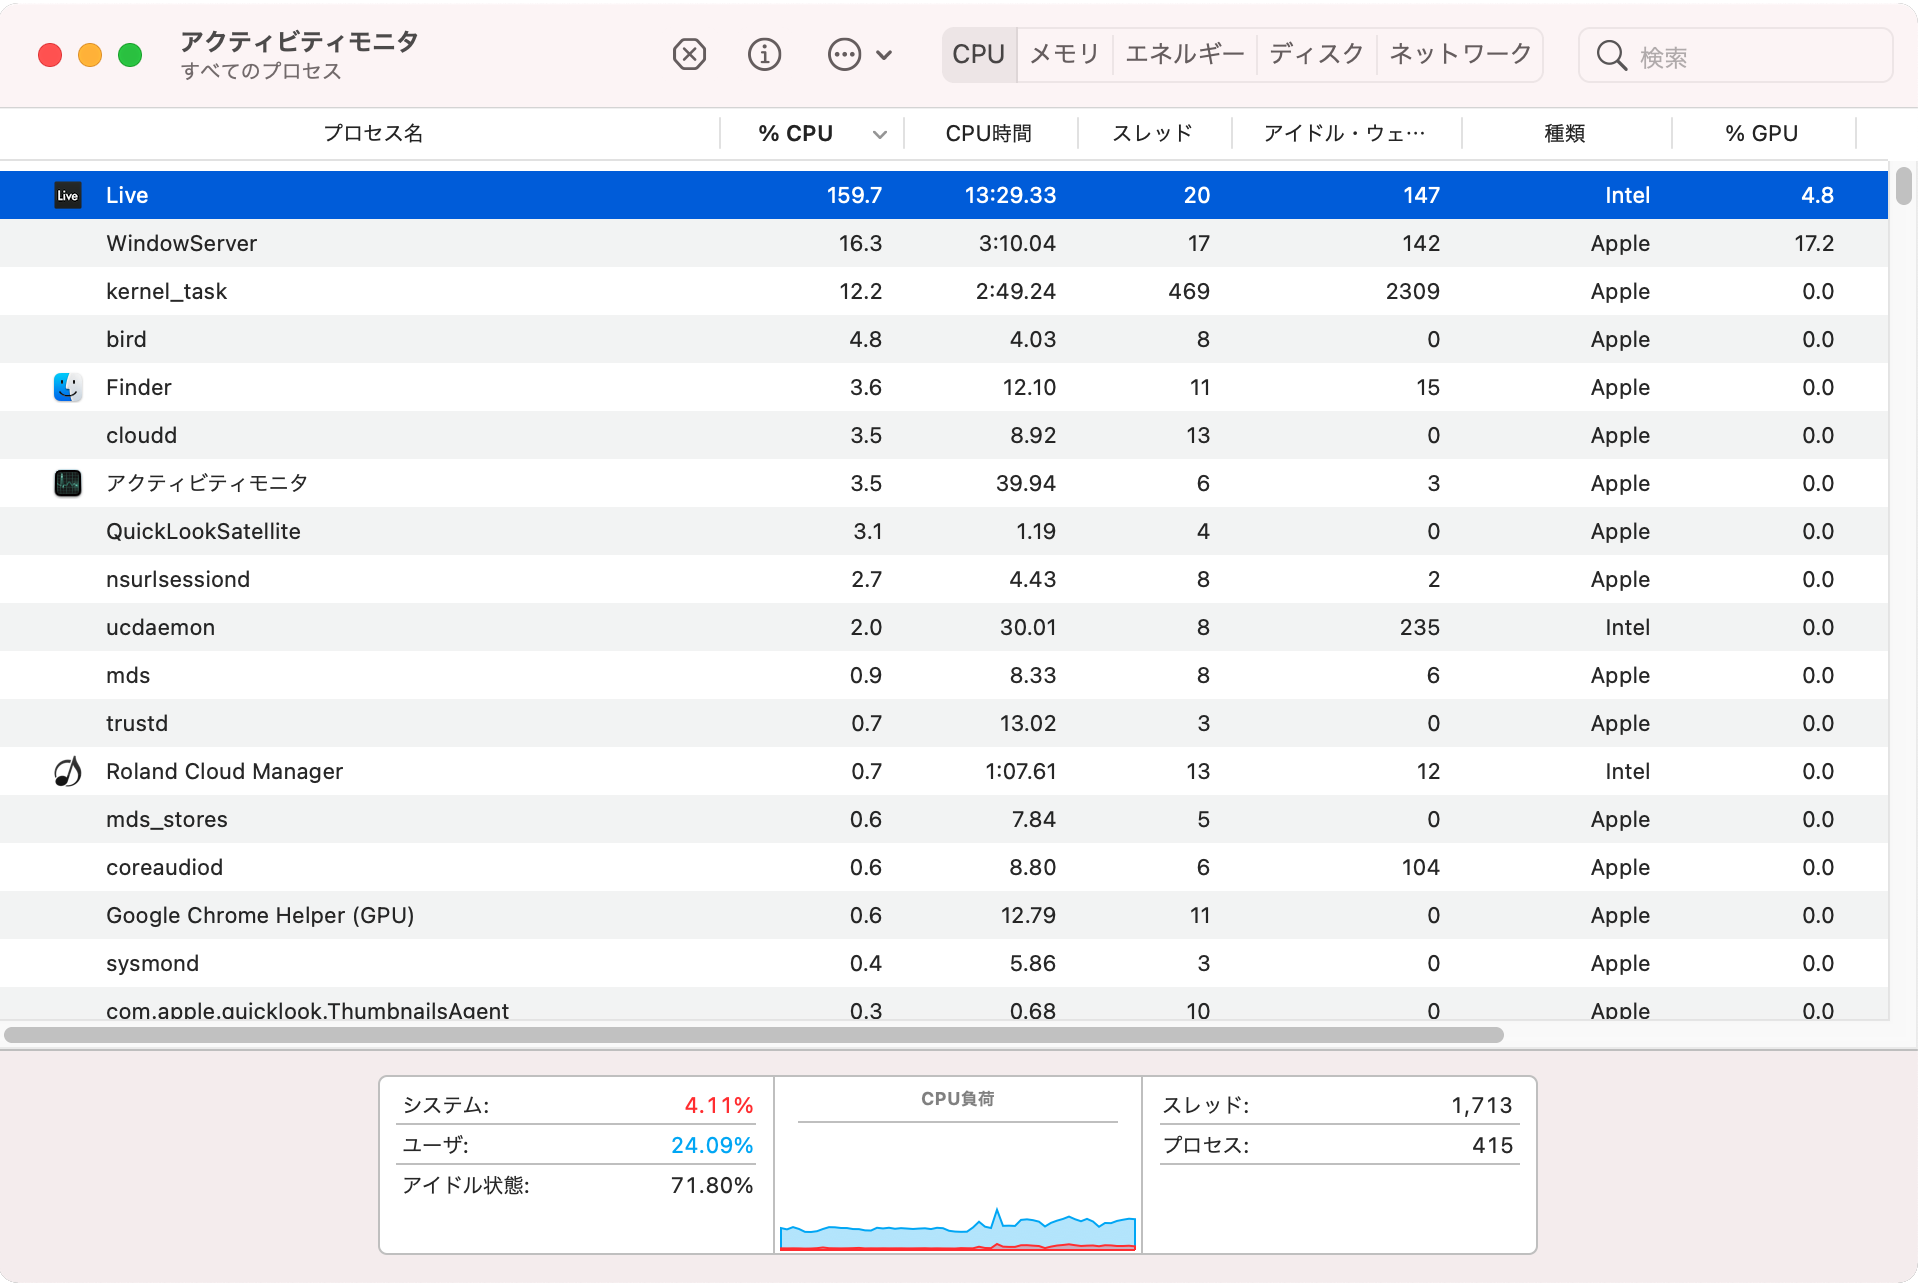Switch to the エネルギー tab
This screenshot has width=1918, height=1287.
click(1185, 54)
